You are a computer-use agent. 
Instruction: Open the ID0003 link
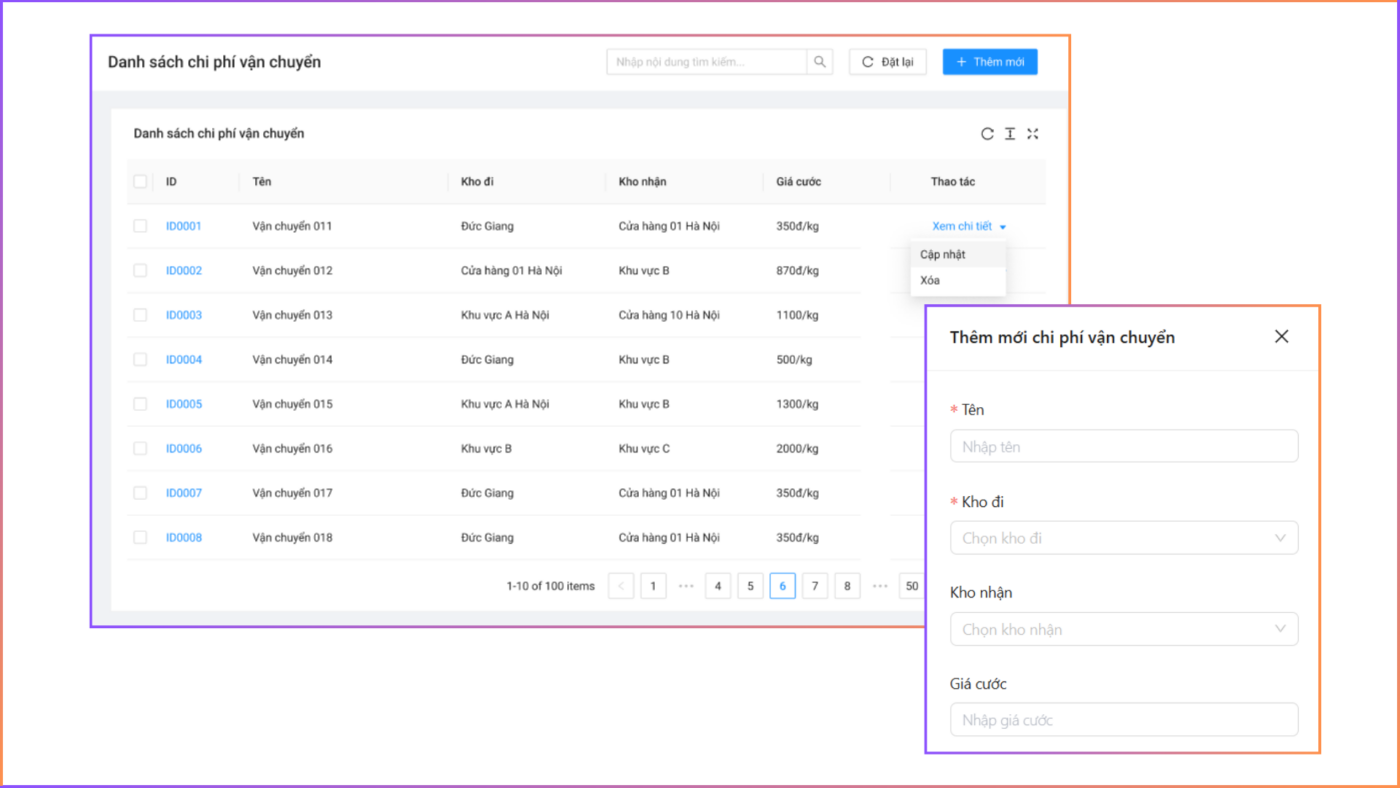tap(184, 315)
